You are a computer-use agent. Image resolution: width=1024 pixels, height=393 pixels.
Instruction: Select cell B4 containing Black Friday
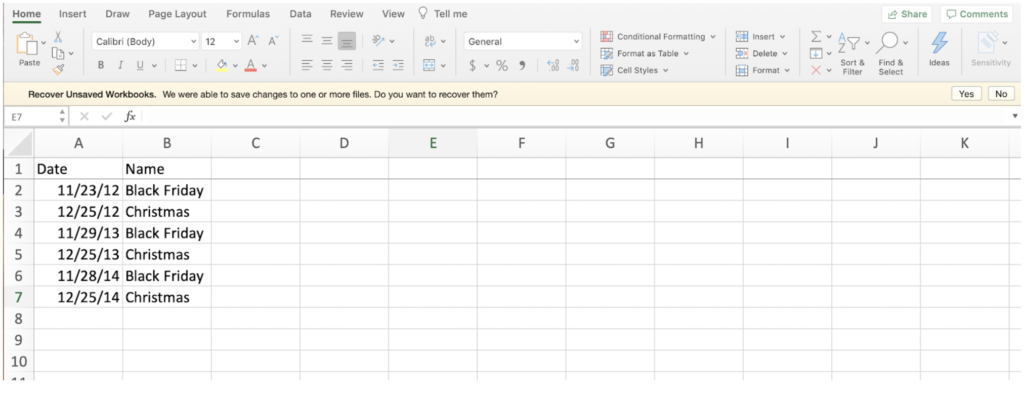[167, 233]
